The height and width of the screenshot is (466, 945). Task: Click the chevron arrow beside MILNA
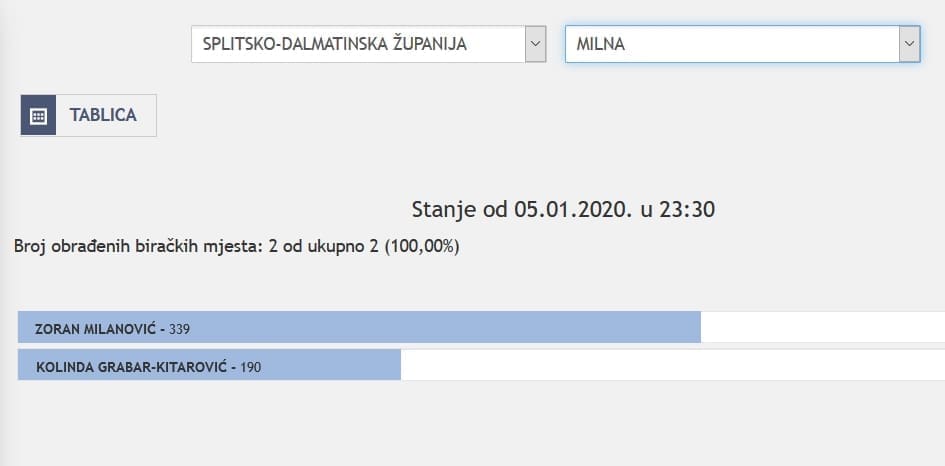pyautogui.click(x=908, y=44)
